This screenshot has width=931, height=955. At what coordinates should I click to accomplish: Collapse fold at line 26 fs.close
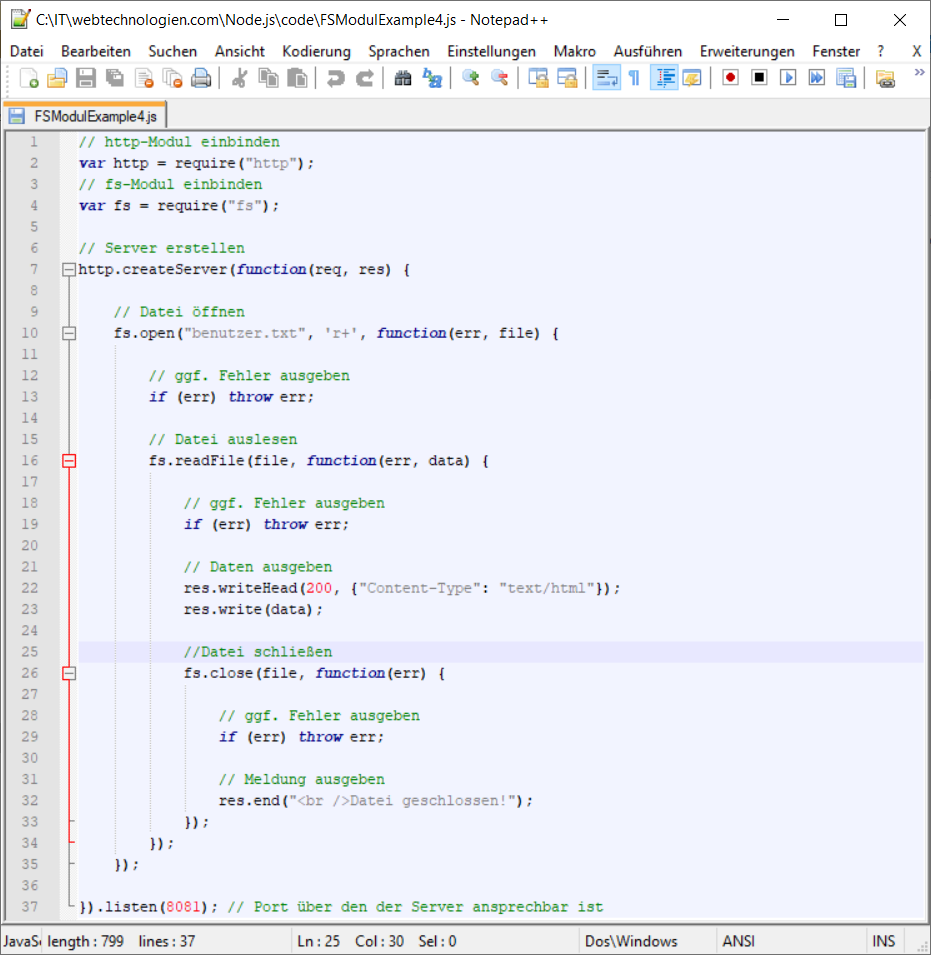coord(69,673)
